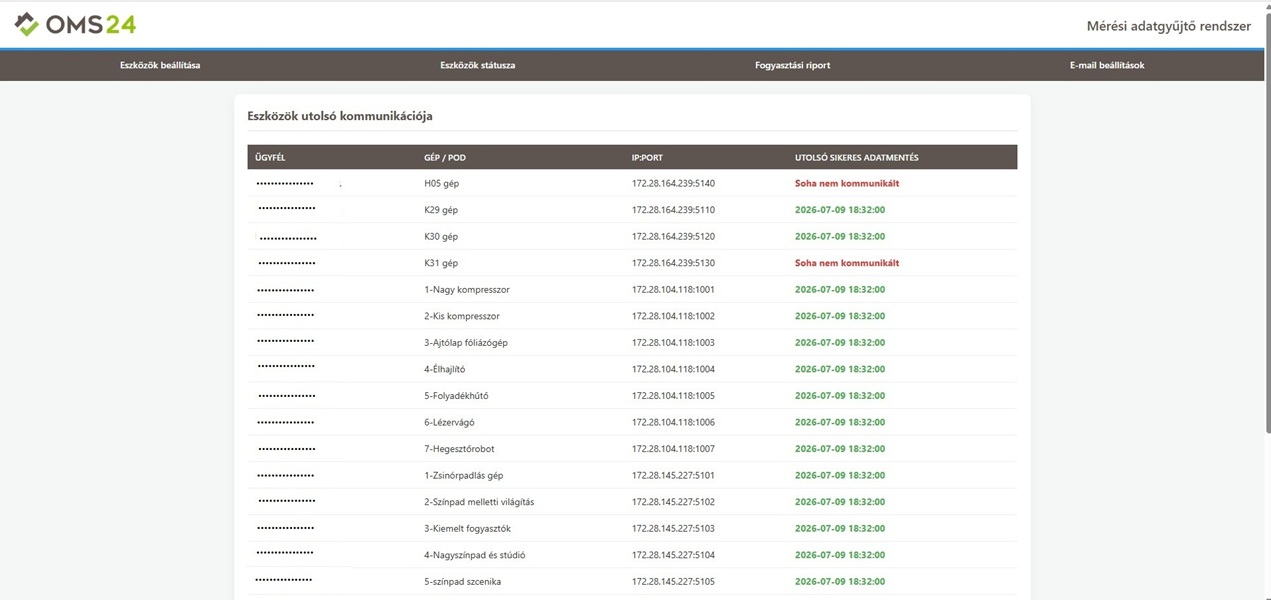This screenshot has width=1271, height=600.
Task: Select the H05 gép row
Action: click(632, 183)
